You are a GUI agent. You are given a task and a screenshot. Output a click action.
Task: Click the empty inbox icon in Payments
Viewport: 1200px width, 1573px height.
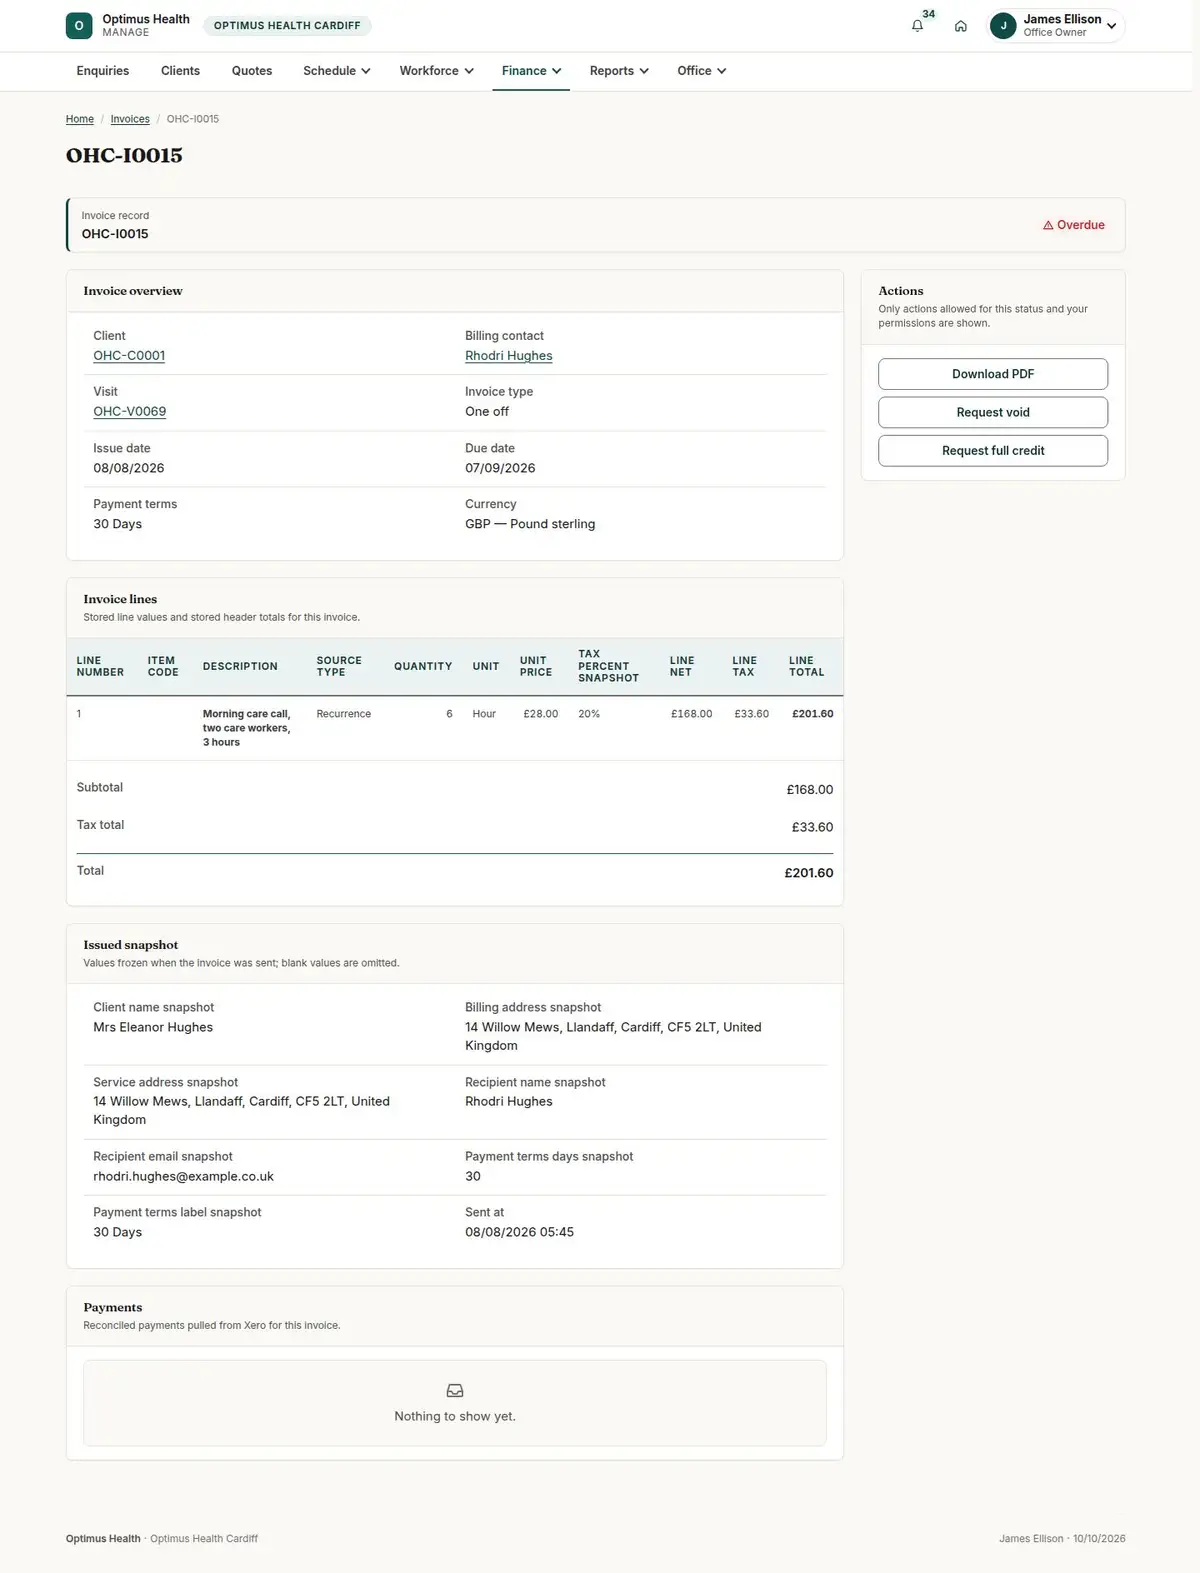(455, 1391)
